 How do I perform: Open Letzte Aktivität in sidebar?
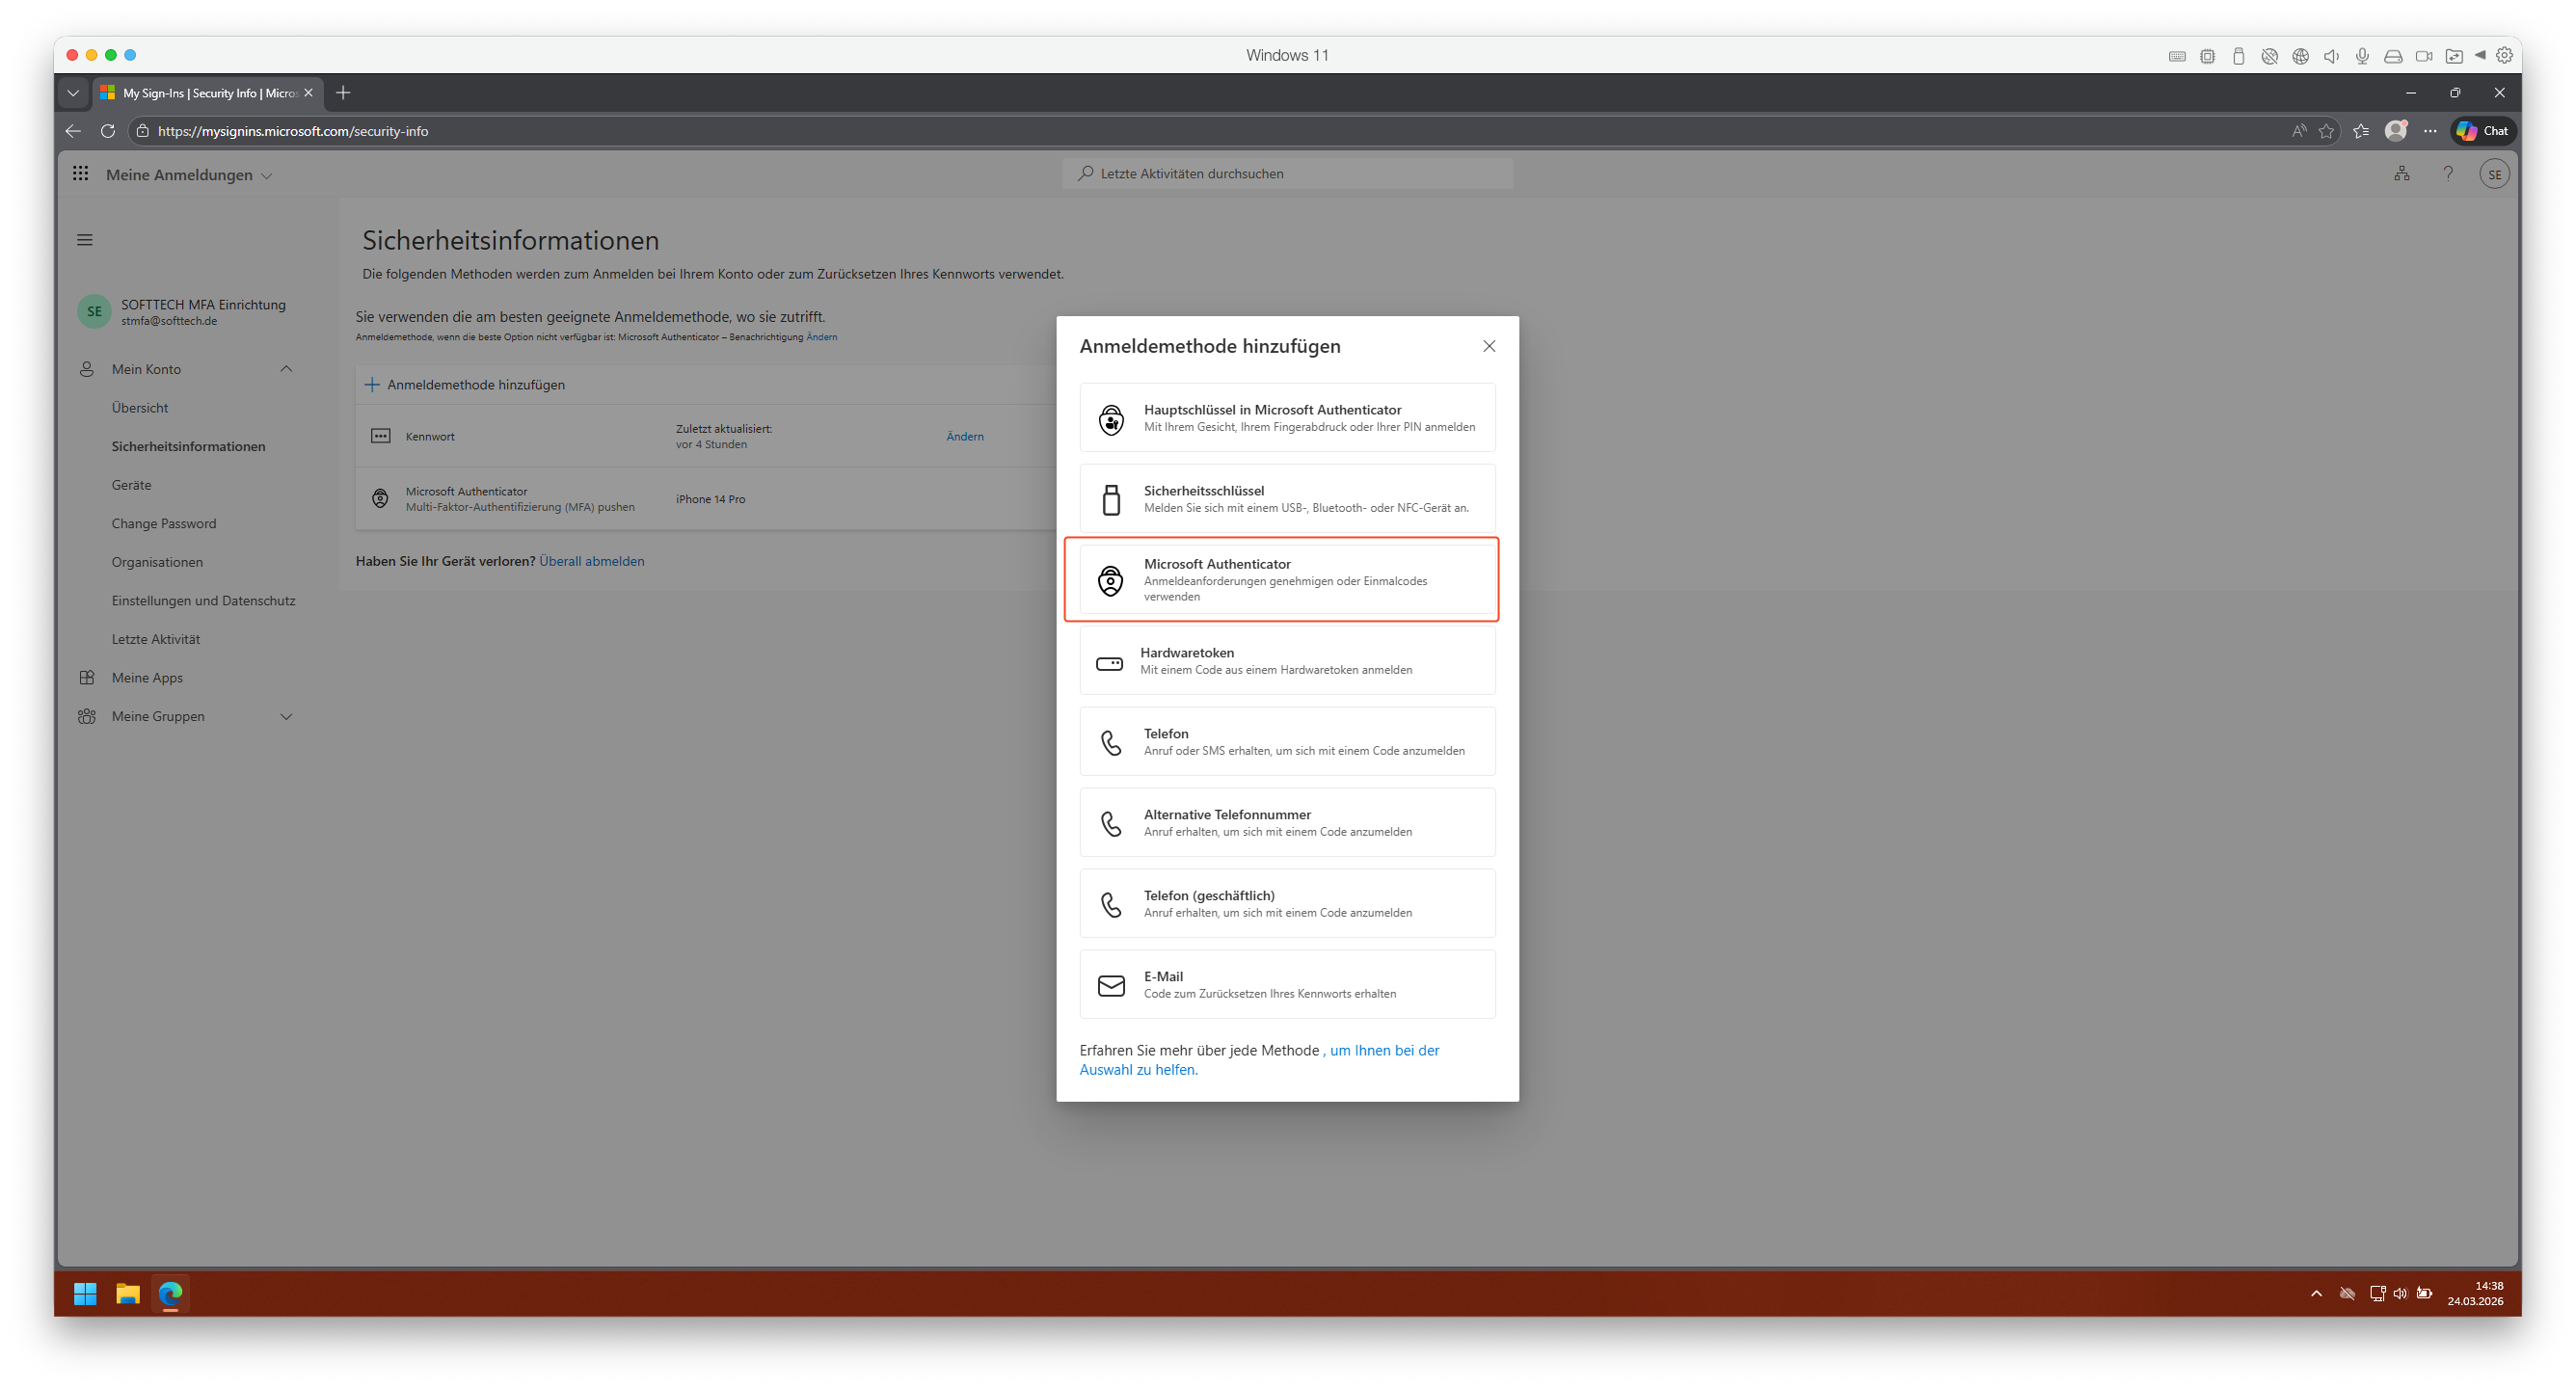coord(156,640)
